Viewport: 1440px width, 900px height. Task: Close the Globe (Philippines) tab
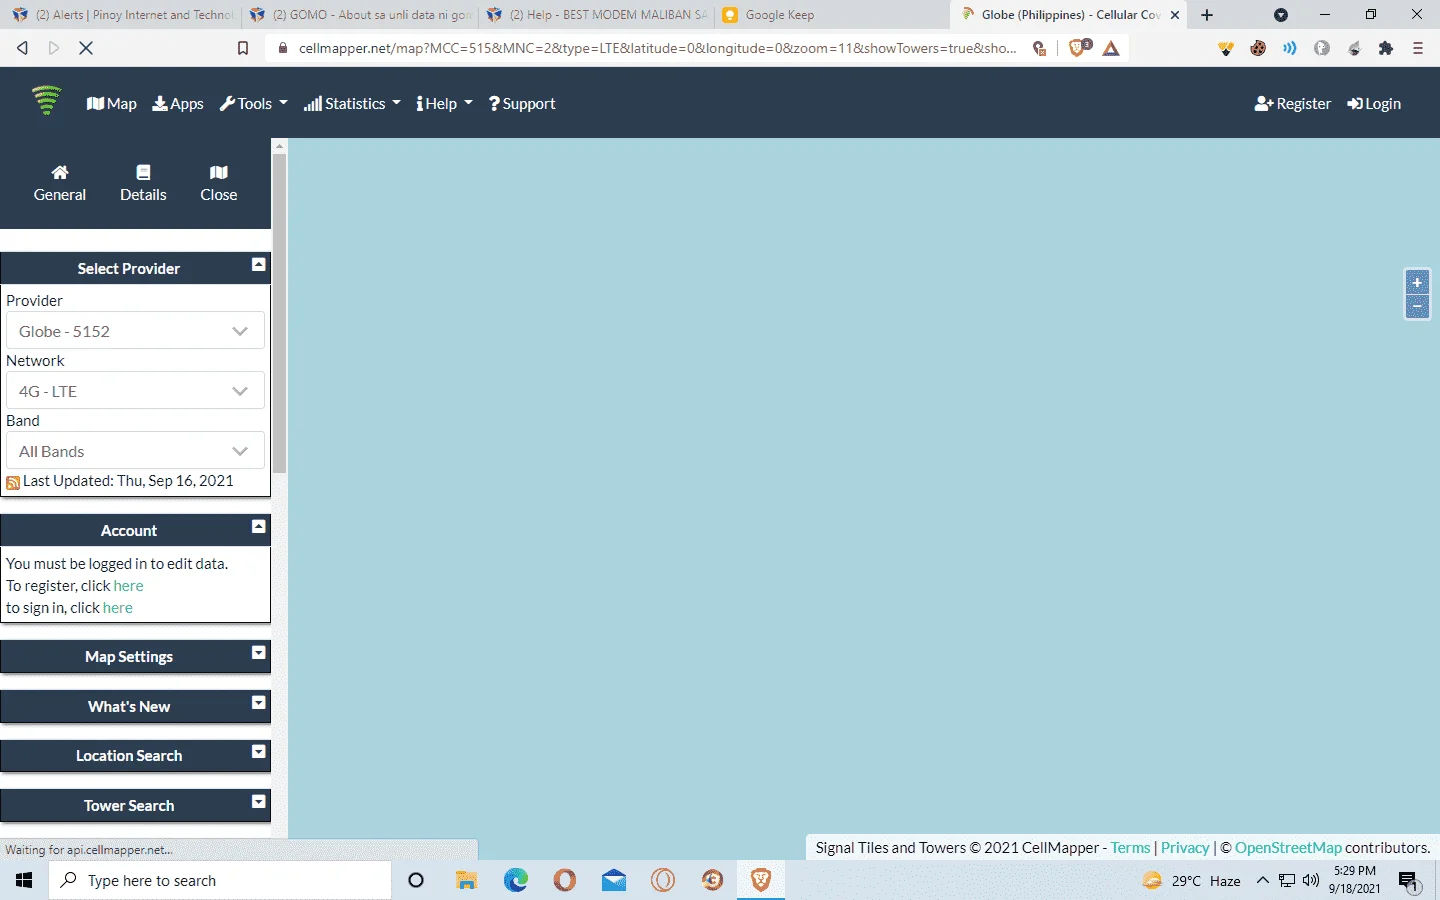click(1175, 15)
